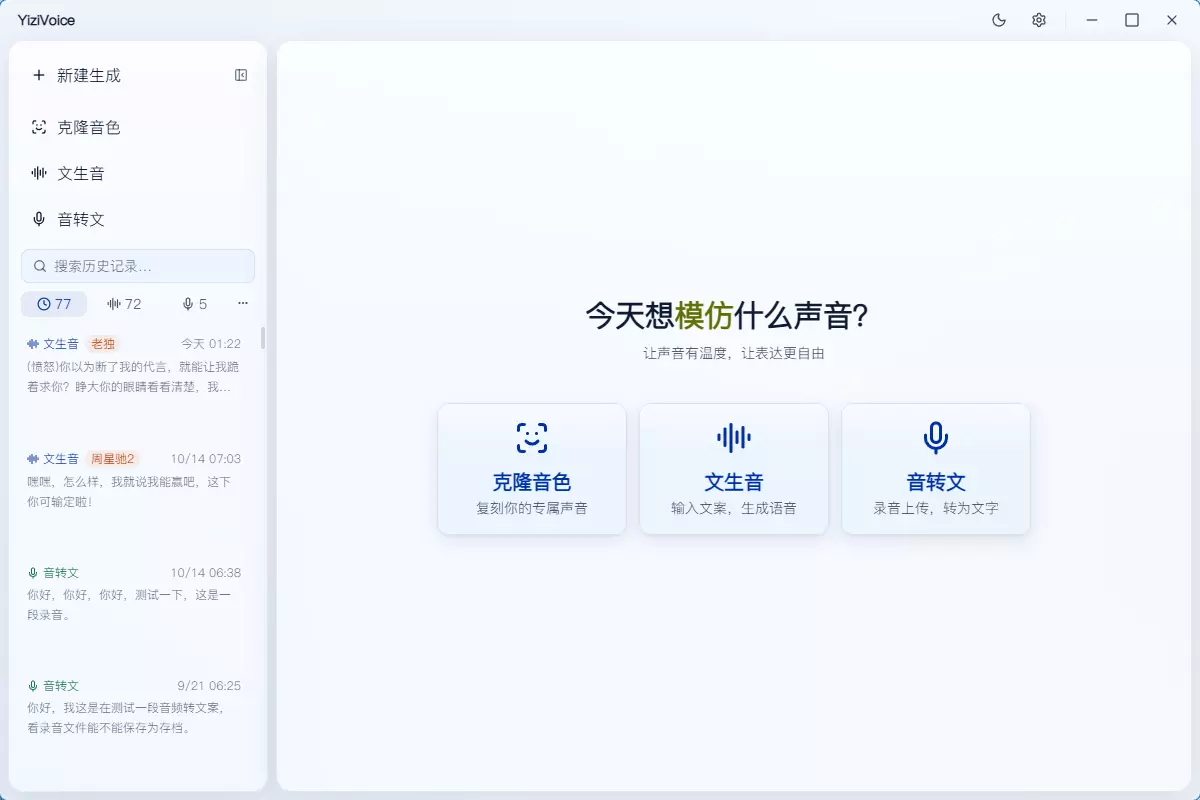Viewport: 1200px width, 800px height.
Task: Click 文生音 card waveform icon
Action: [x=734, y=437]
